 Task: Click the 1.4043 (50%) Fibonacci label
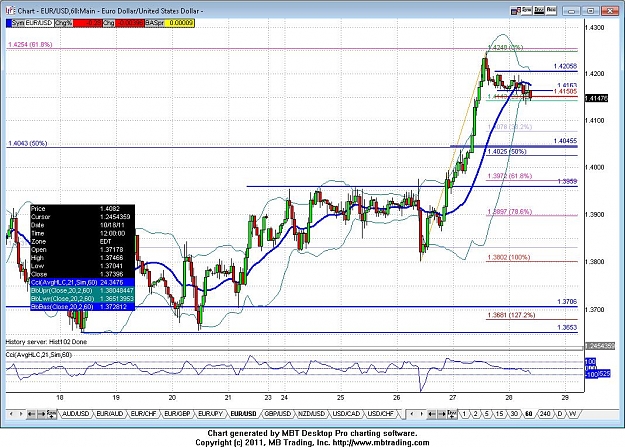(x=28, y=143)
